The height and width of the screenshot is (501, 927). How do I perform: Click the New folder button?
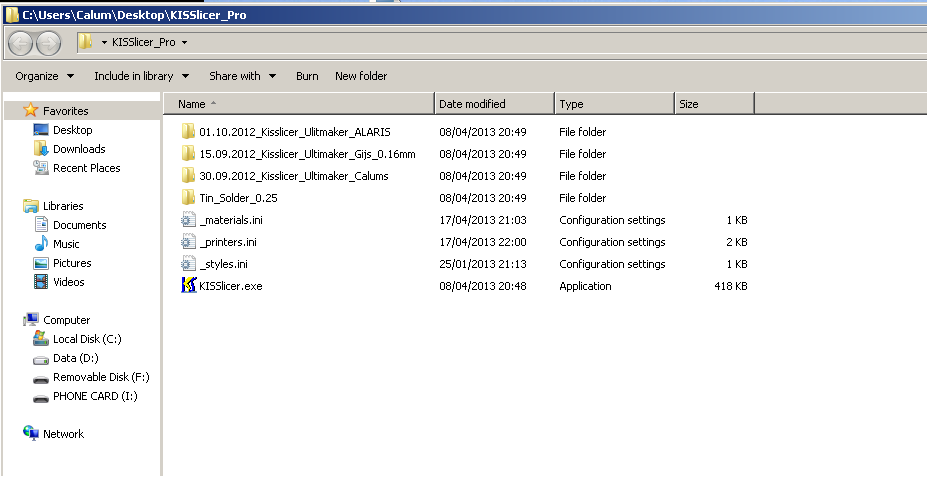pos(361,76)
